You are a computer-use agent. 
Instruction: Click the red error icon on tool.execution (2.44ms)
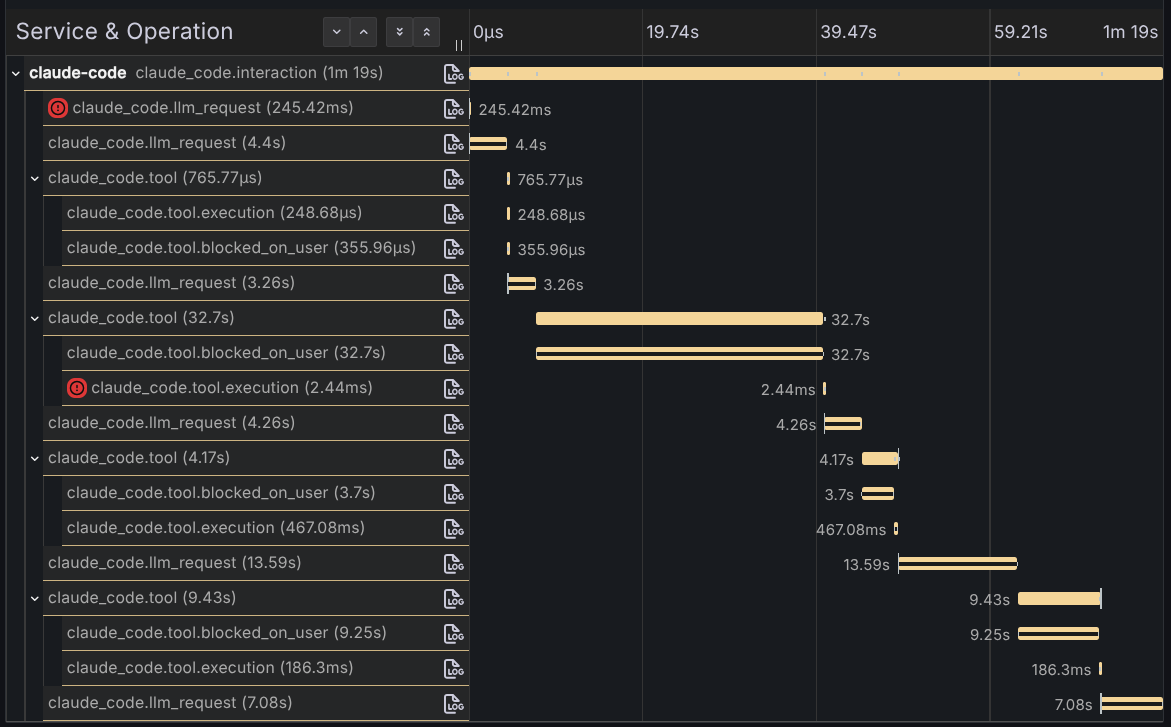point(77,388)
